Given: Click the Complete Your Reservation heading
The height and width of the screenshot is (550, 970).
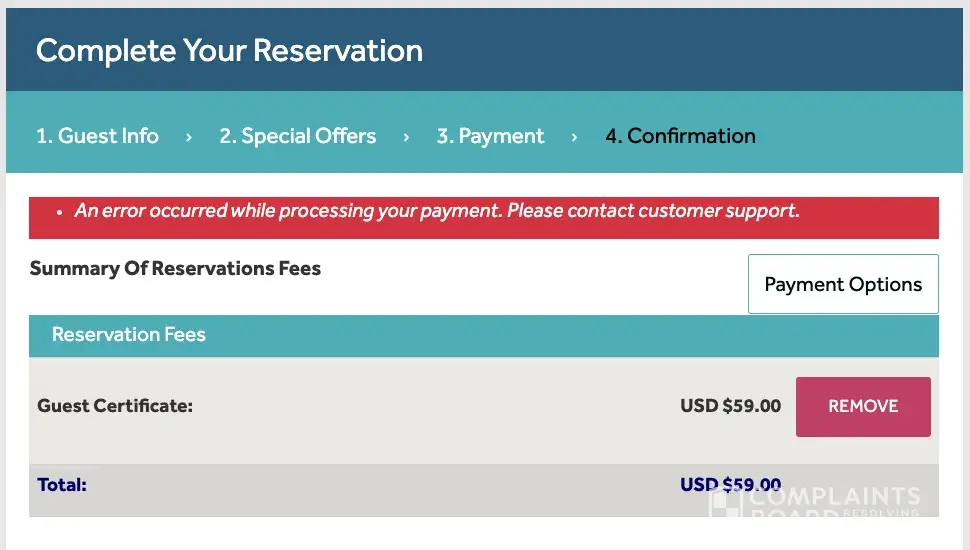Looking at the screenshot, I should pyautogui.click(x=229, y=50).
